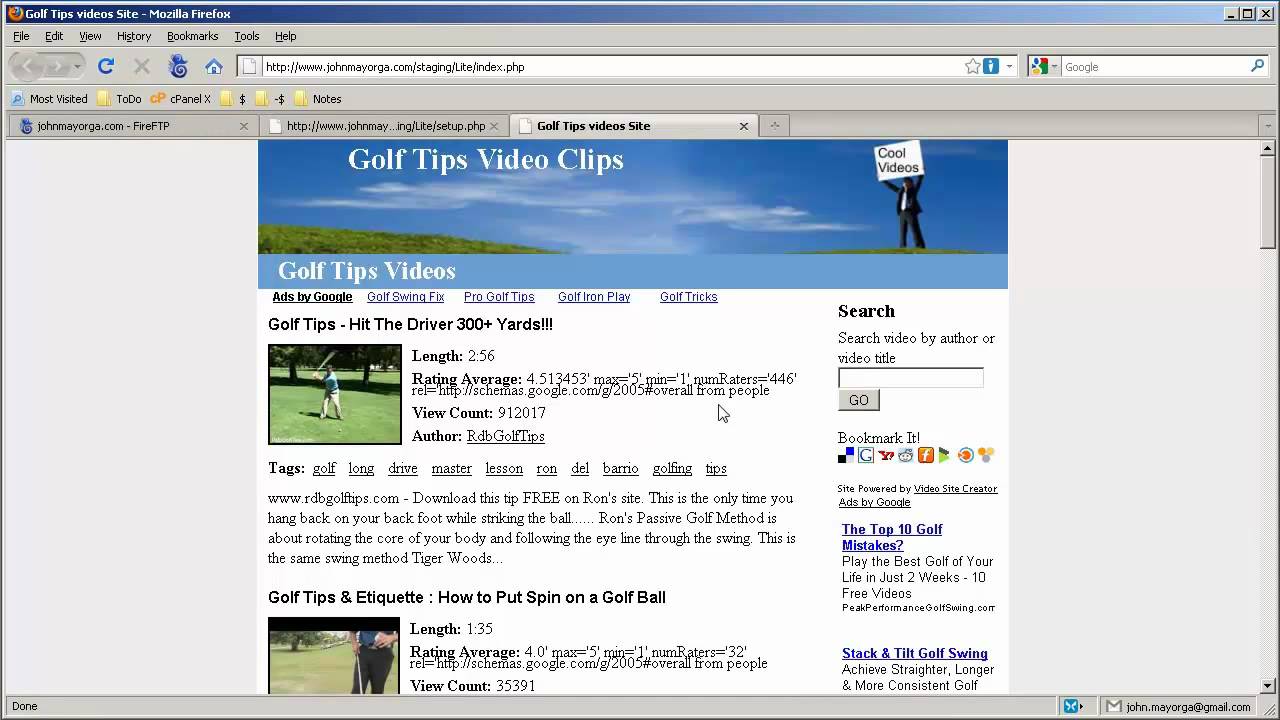Open the $ bookmarks folder

[x=232, y=99]
